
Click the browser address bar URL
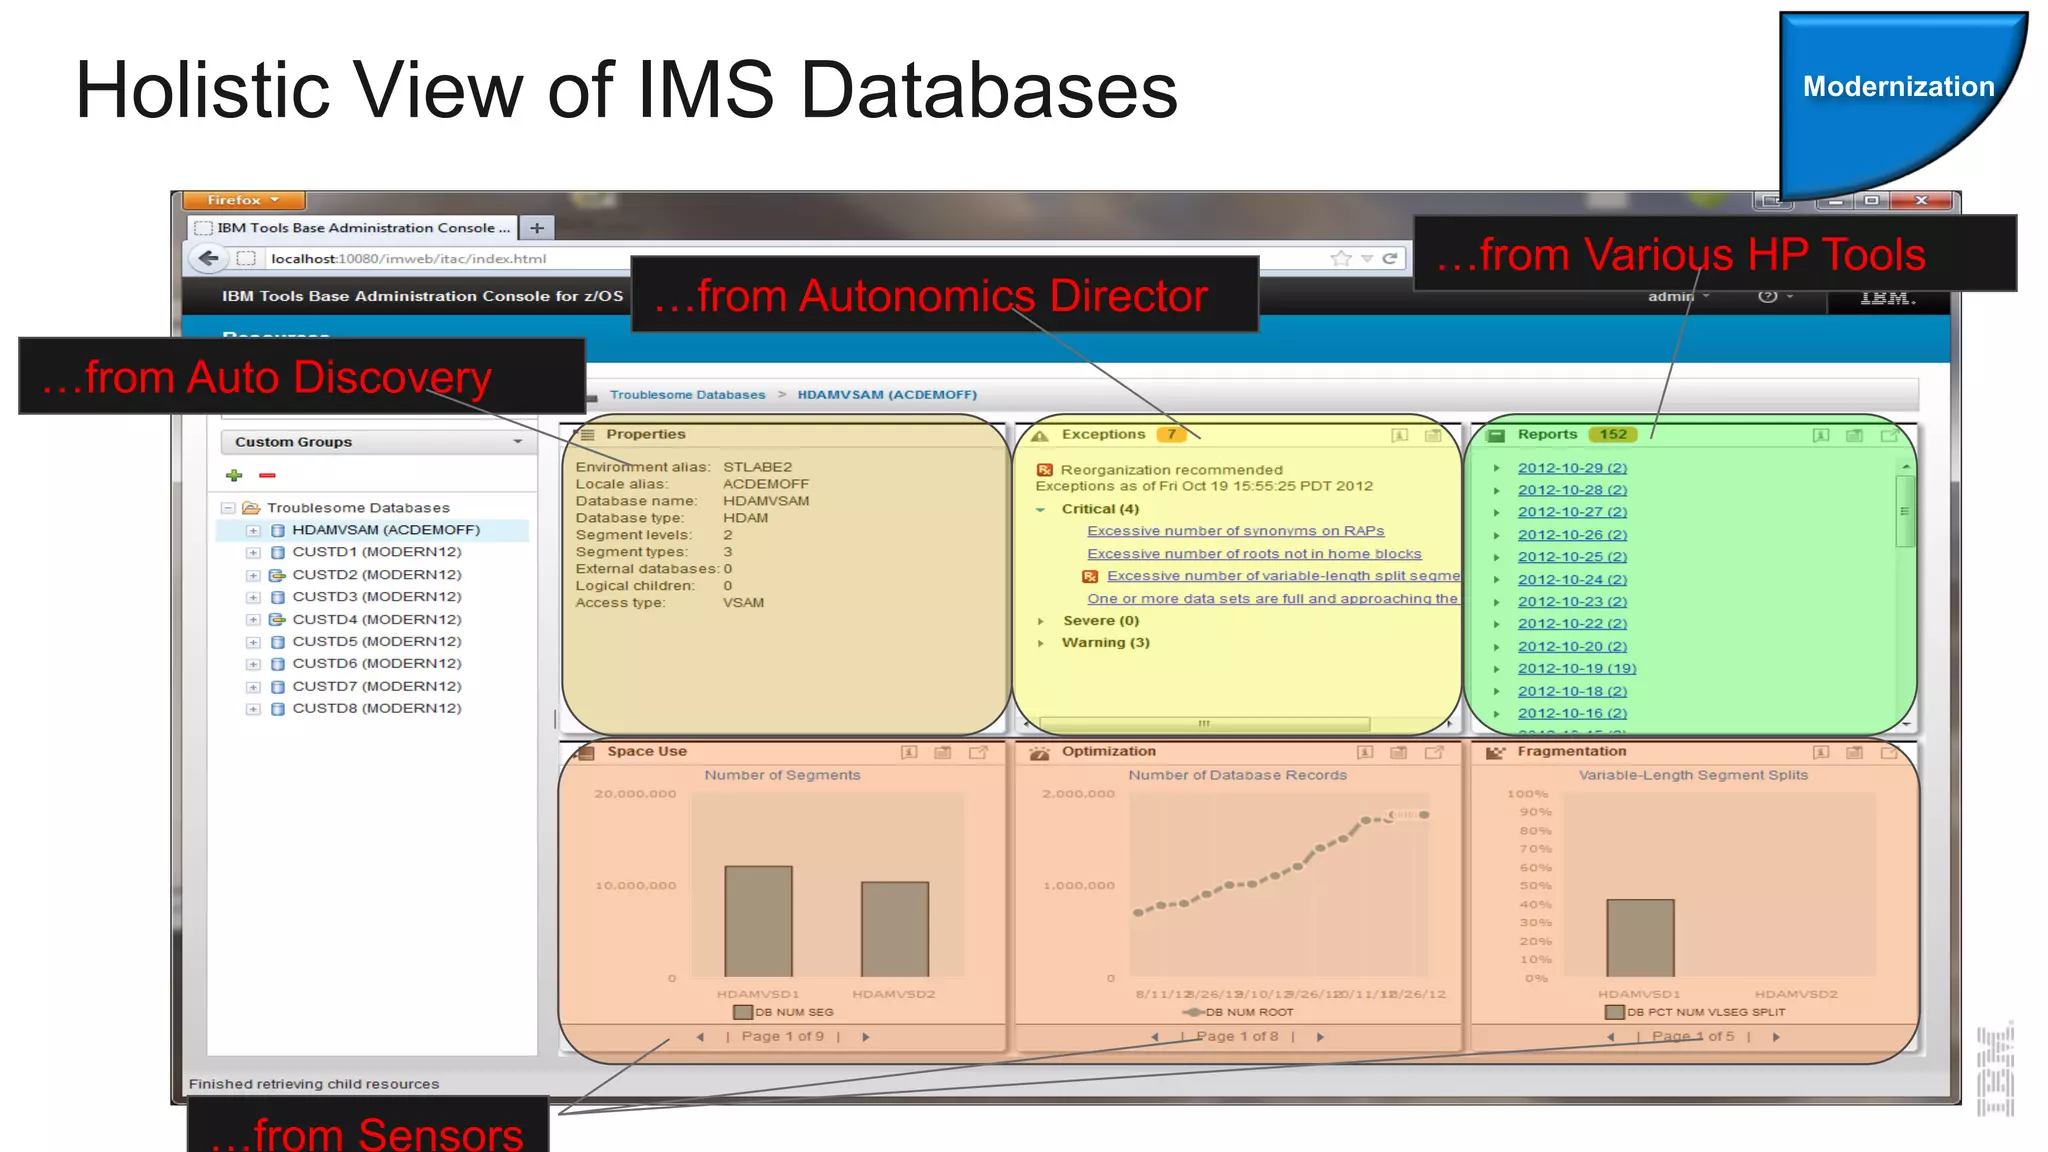(x=408, y=259)
